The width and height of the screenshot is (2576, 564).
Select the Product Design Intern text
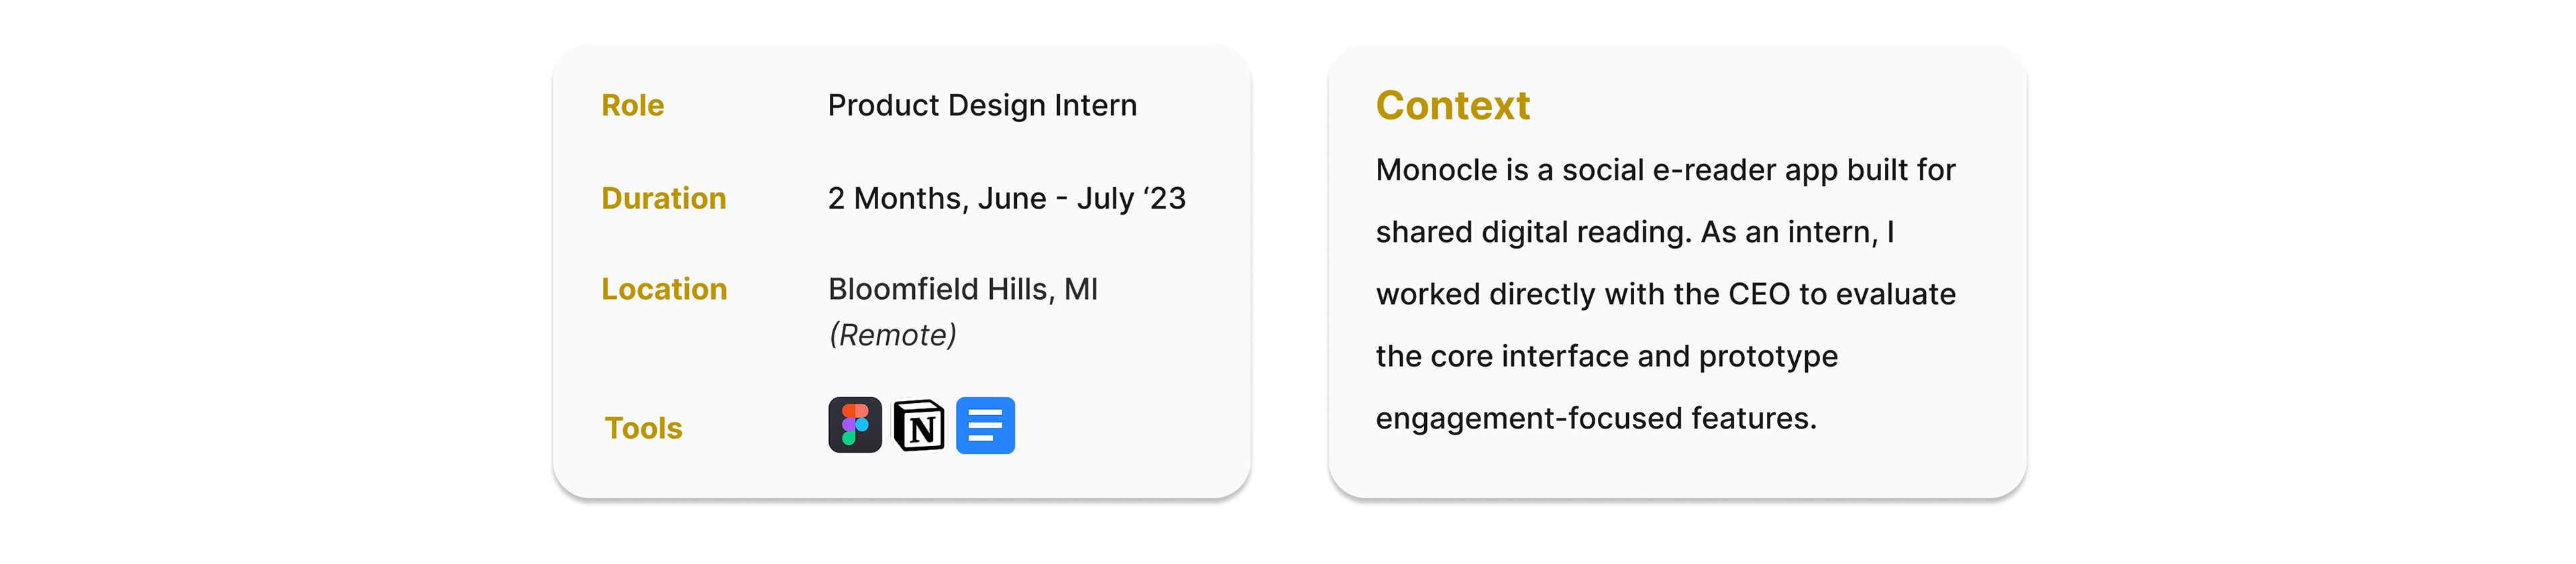[982, 105]
